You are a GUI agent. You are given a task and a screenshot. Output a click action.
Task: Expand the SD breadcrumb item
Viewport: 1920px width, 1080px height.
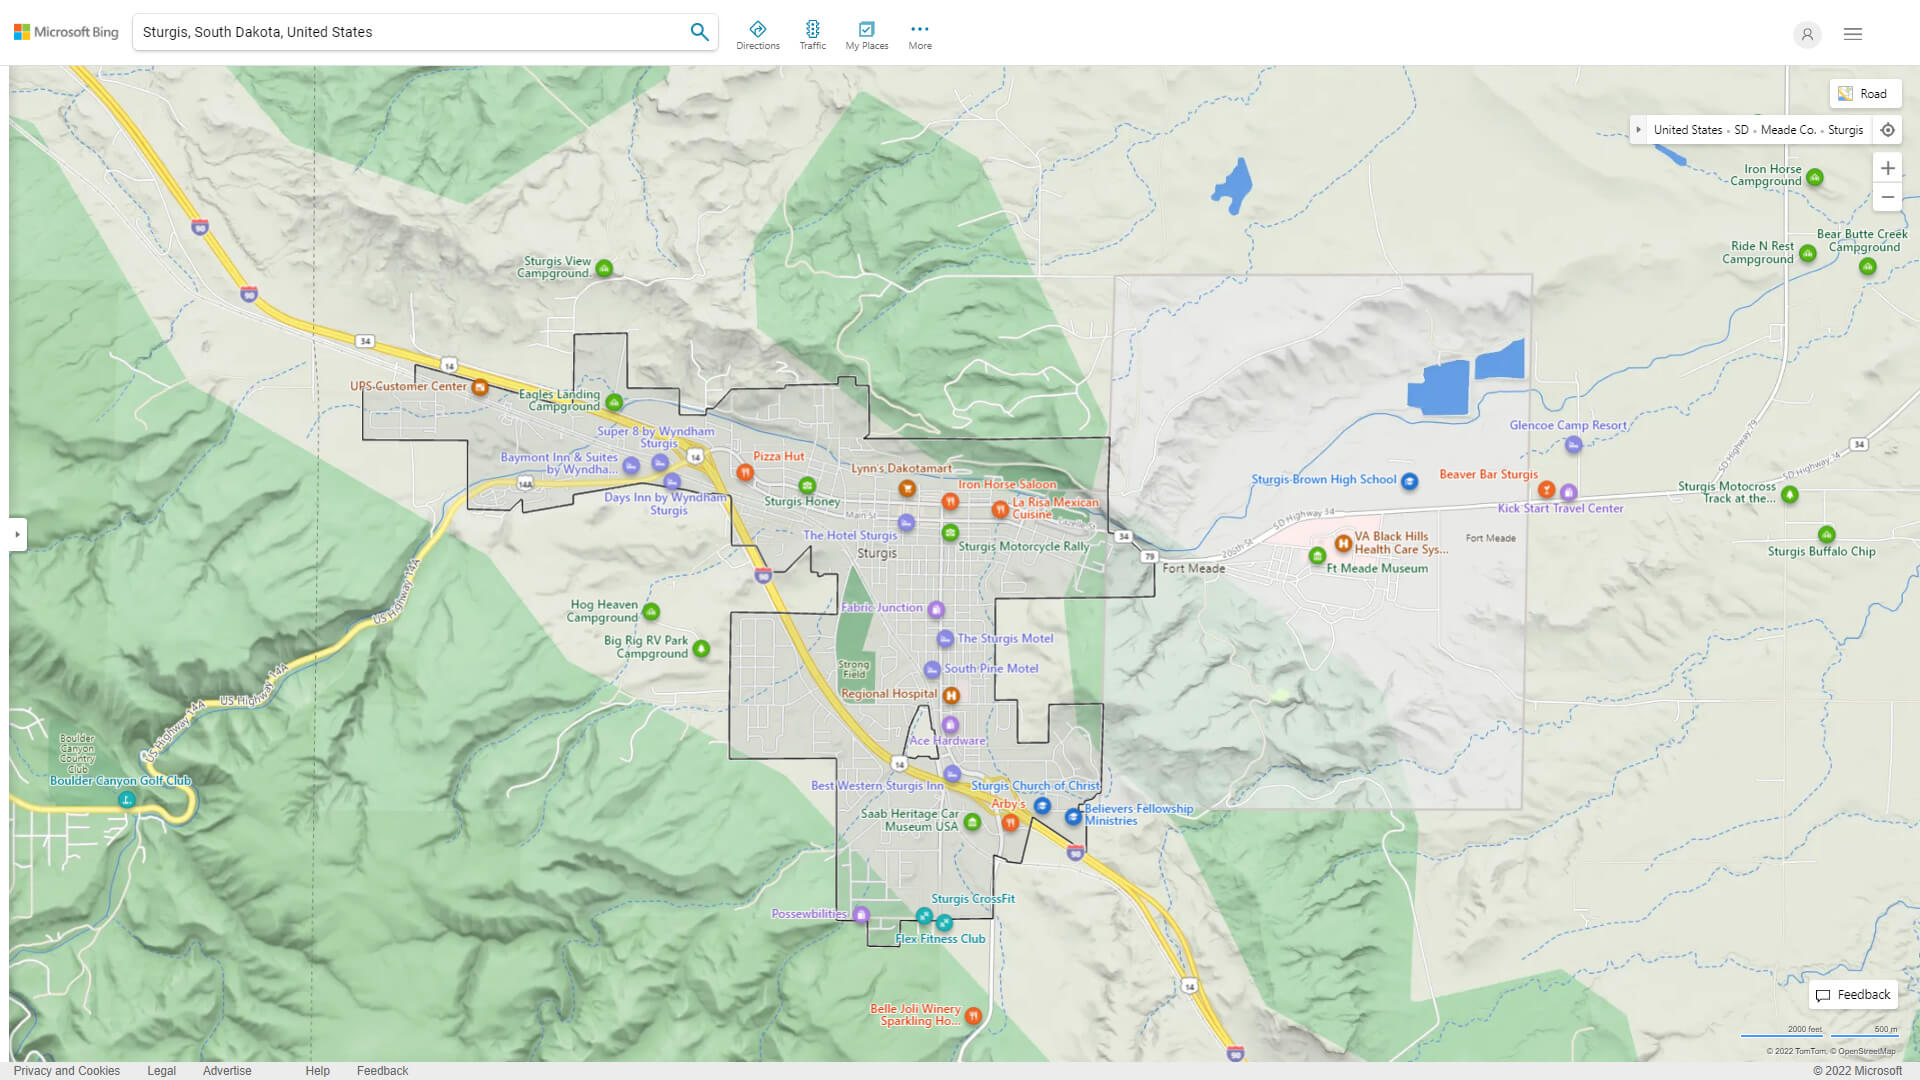pos(1739,129)
